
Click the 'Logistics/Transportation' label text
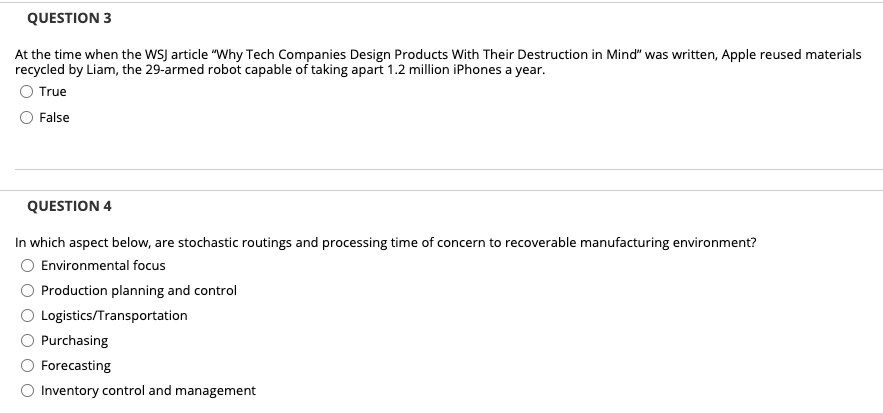point(114,316)
